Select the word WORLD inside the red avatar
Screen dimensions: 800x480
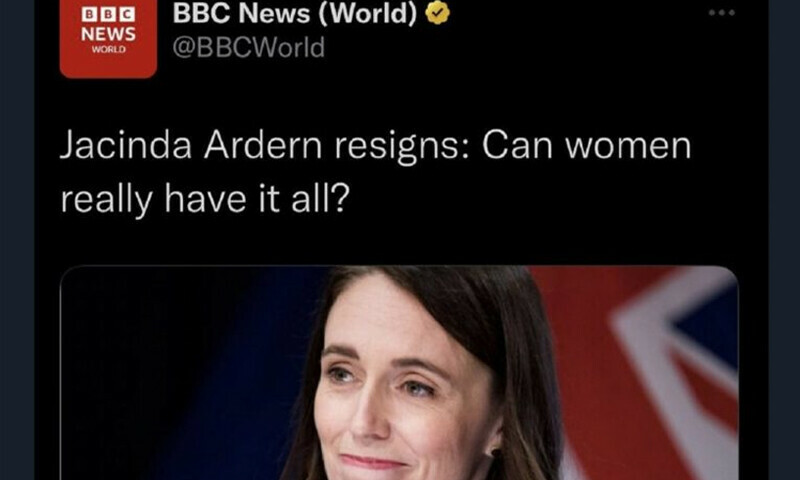108,49
